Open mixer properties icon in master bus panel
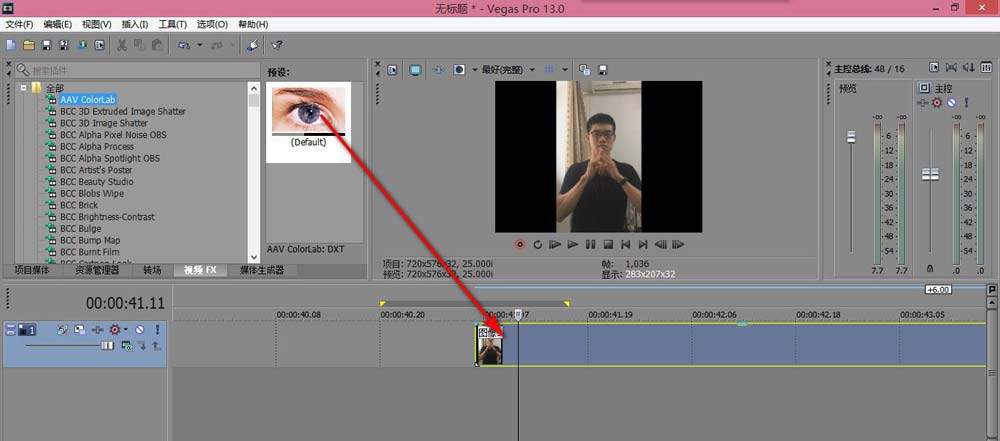 [934, 68]
